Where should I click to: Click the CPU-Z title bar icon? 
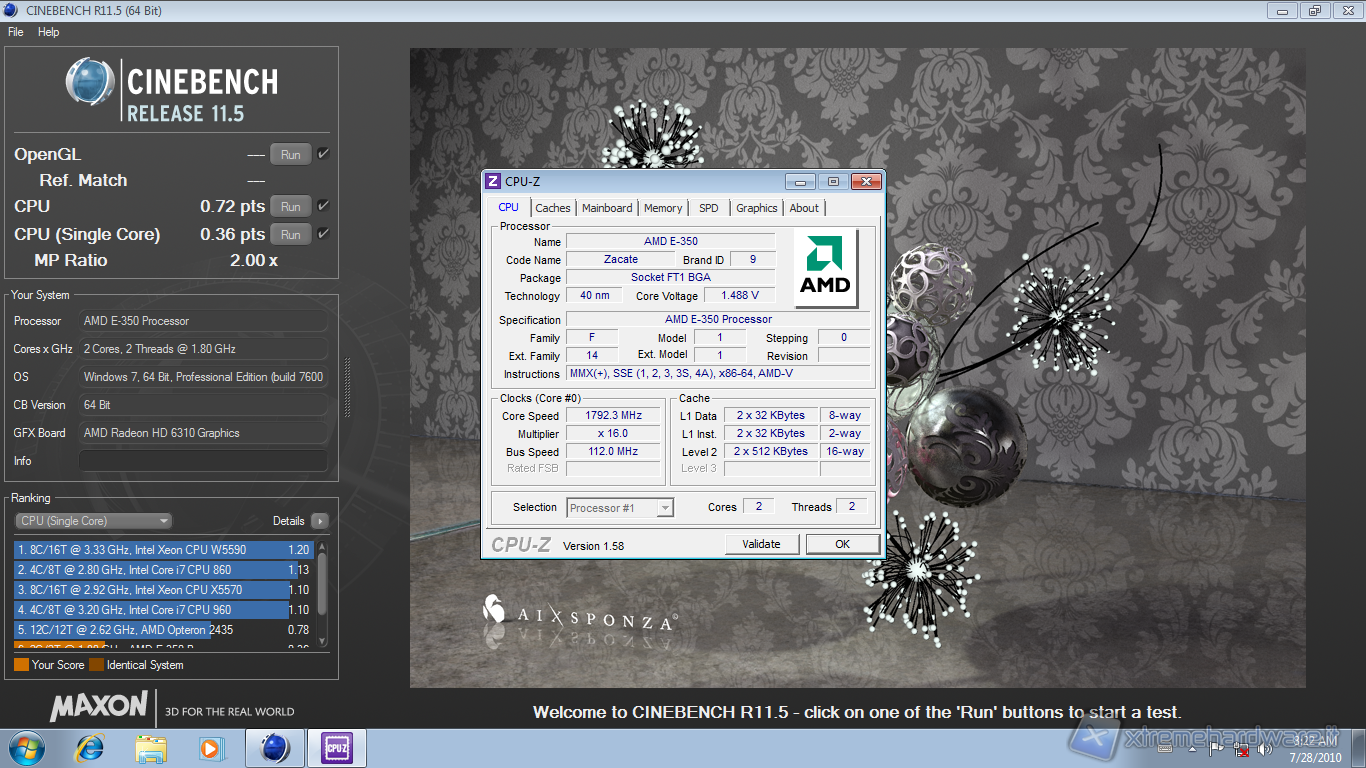[x=493, y=181]
